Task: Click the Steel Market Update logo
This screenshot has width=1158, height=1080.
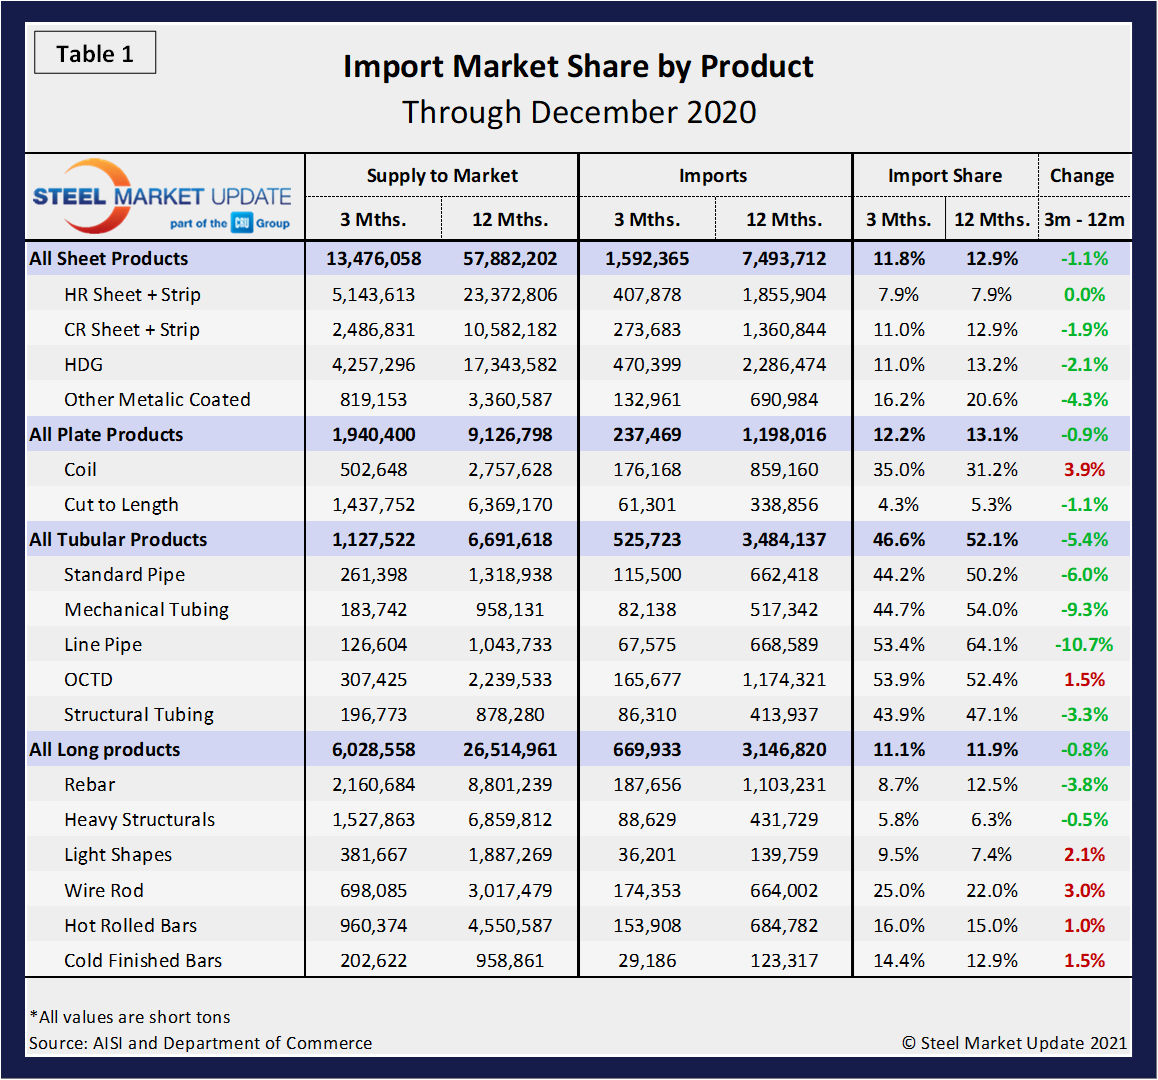Action: pos(162,195)
